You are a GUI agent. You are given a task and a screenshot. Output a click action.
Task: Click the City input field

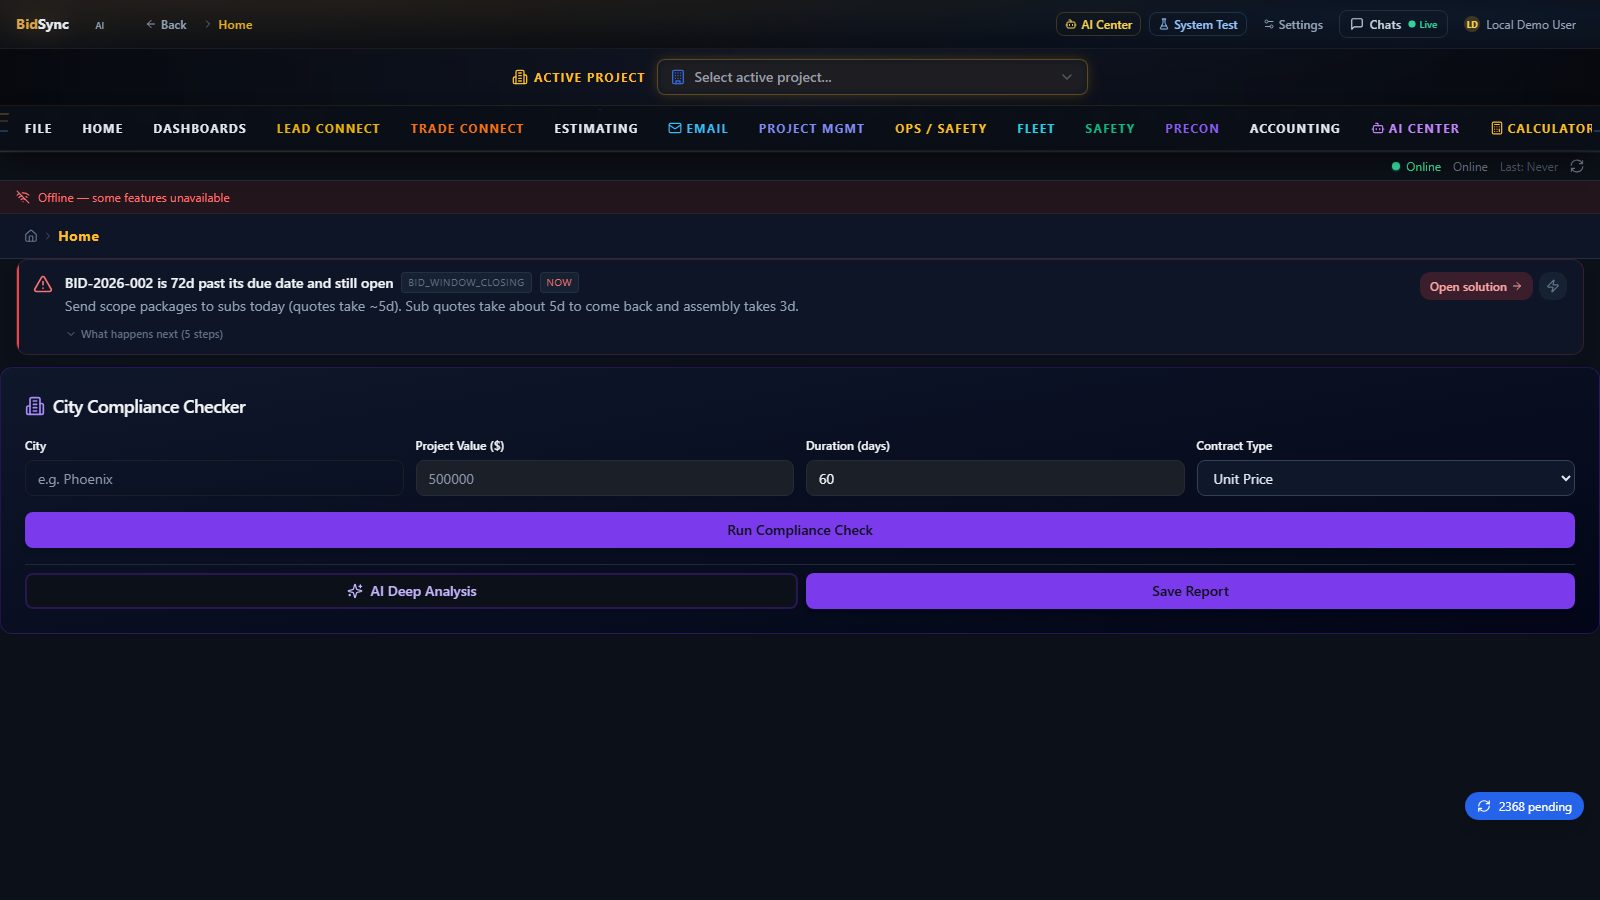coord(214,478)
